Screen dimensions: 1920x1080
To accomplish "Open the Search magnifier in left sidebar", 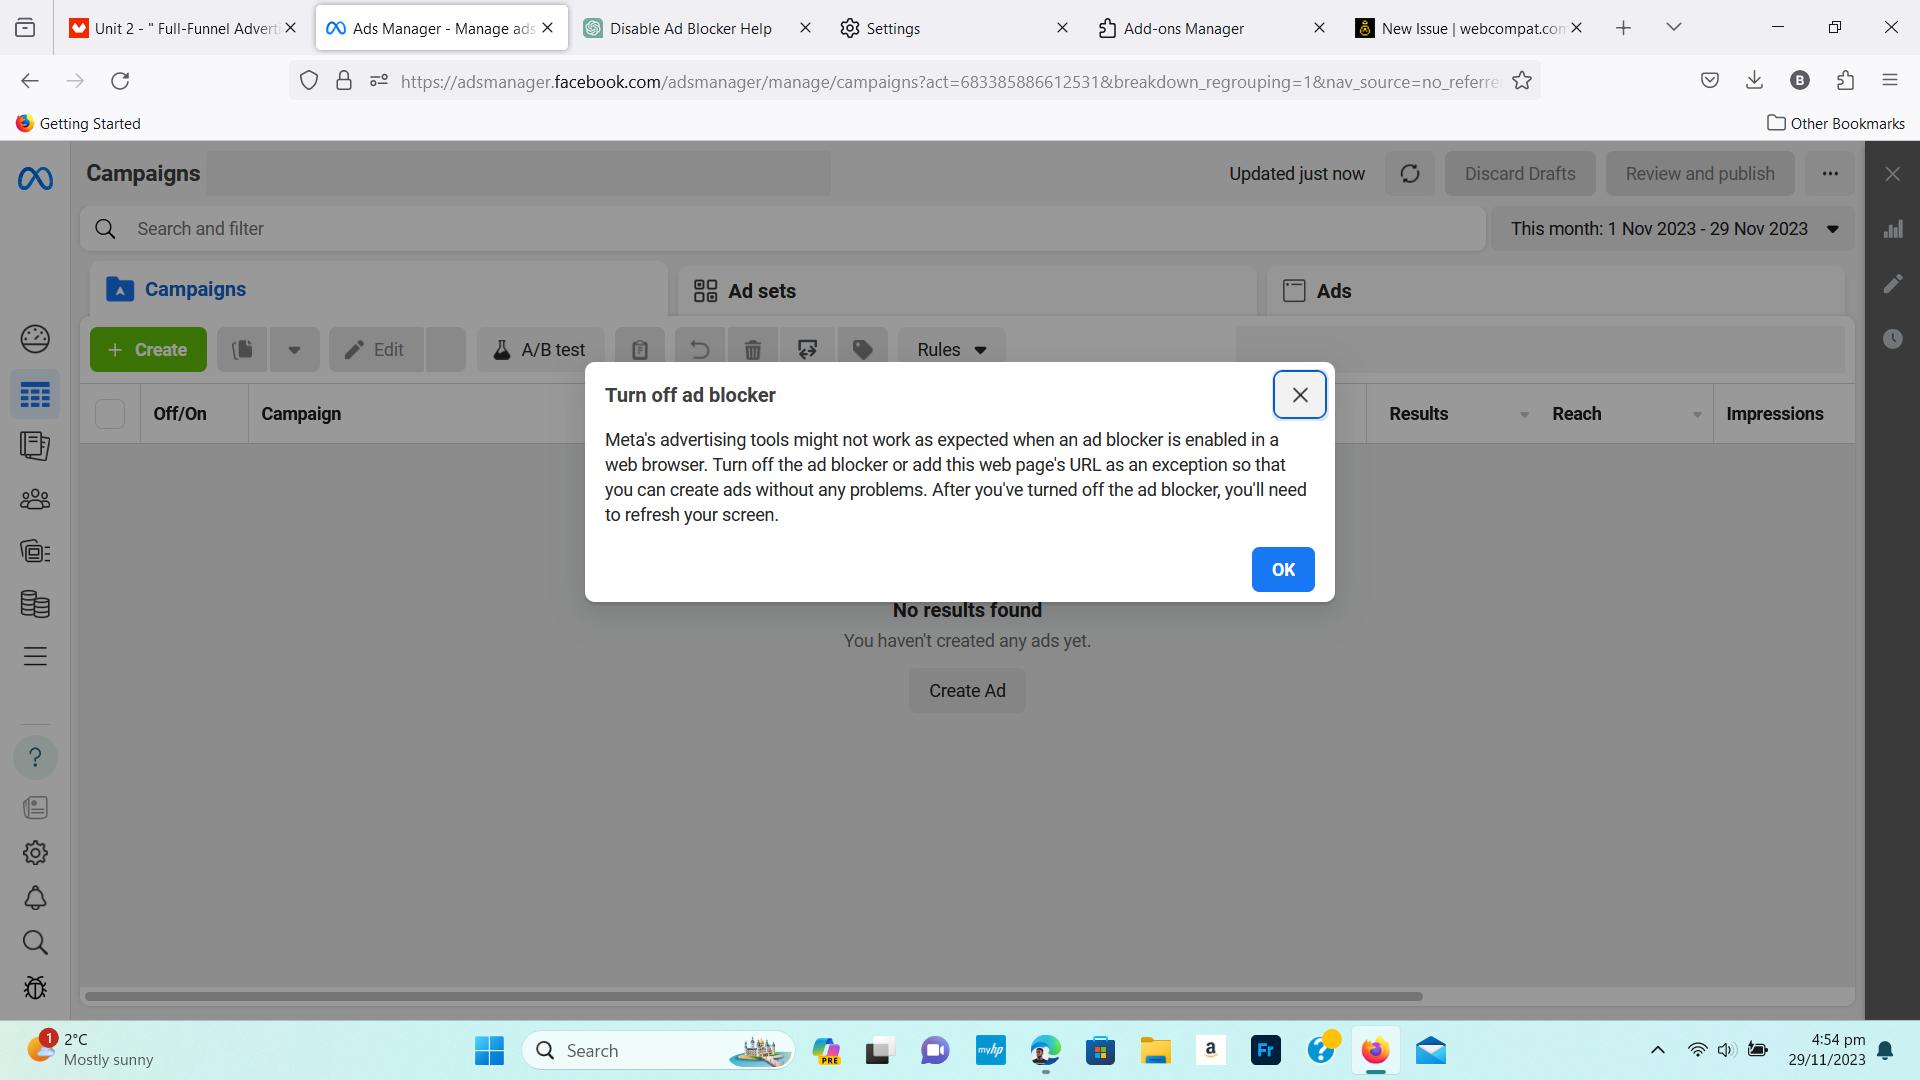I will coord(35,943).
